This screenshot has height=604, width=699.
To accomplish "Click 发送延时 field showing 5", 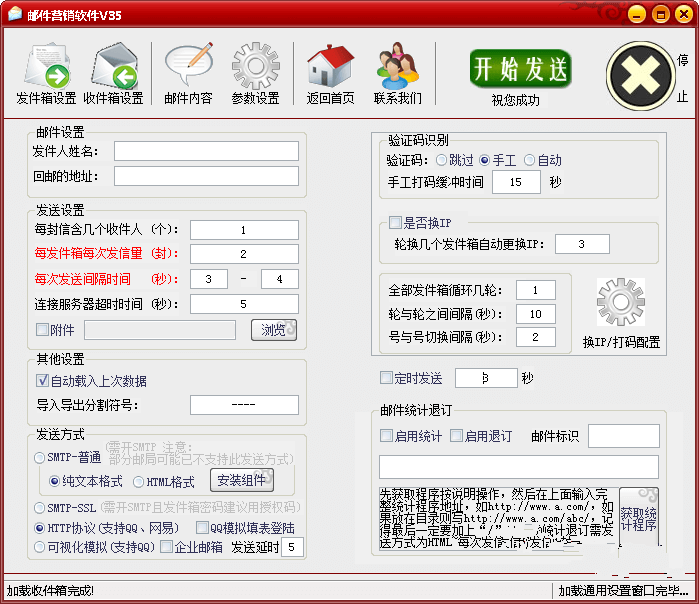I will (292, 547).
